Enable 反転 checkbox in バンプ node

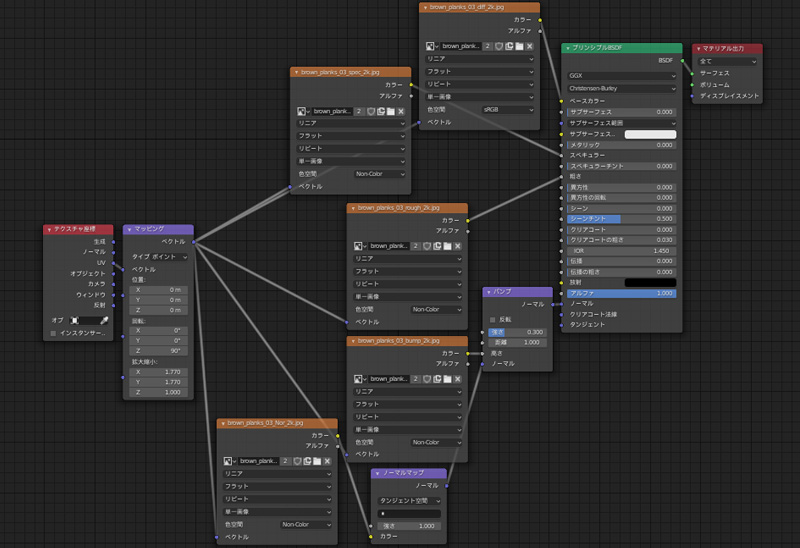click(492, 319)
